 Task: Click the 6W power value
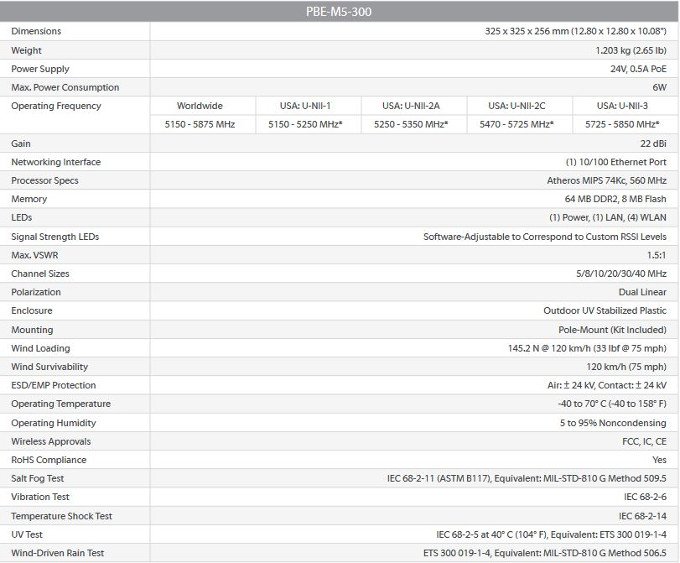[659, 88]
